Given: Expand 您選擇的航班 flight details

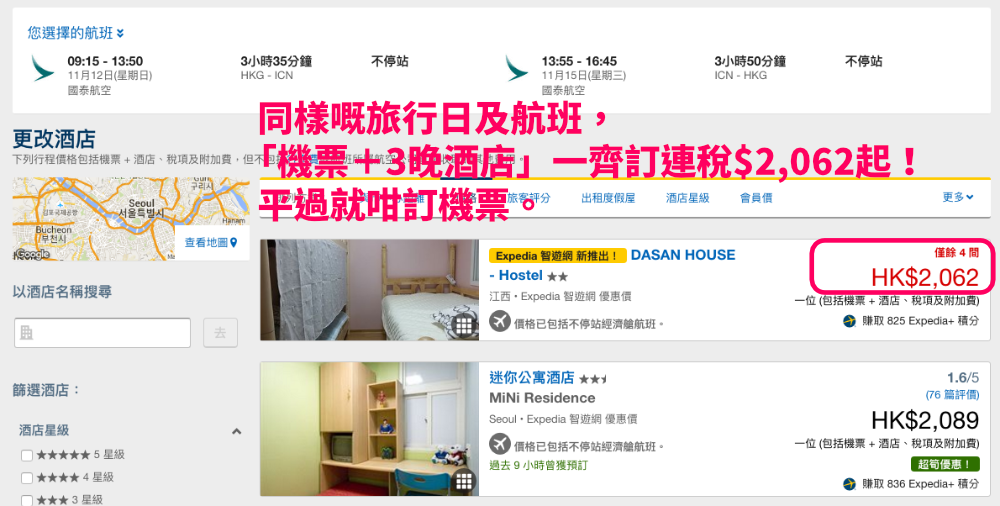Looking at the screenshot, I should 75,33.
